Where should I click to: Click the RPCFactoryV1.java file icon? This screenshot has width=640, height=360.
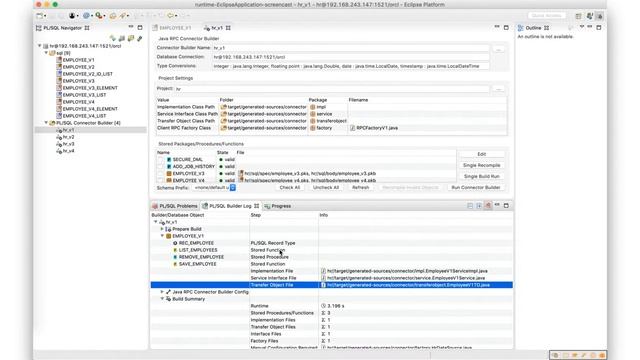[x=353, y=128]
